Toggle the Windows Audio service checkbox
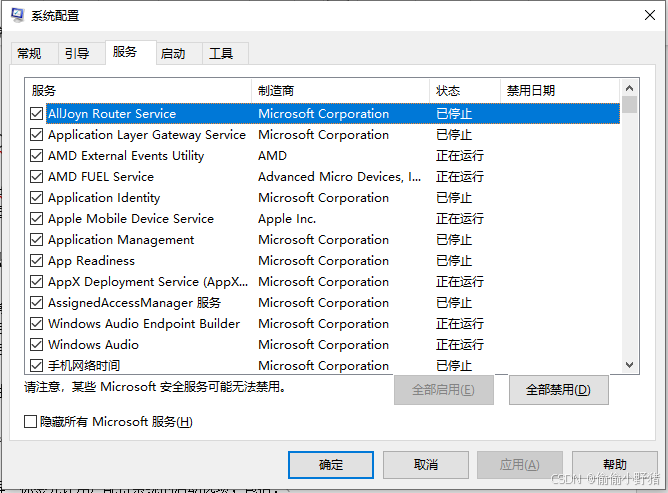 37,345
